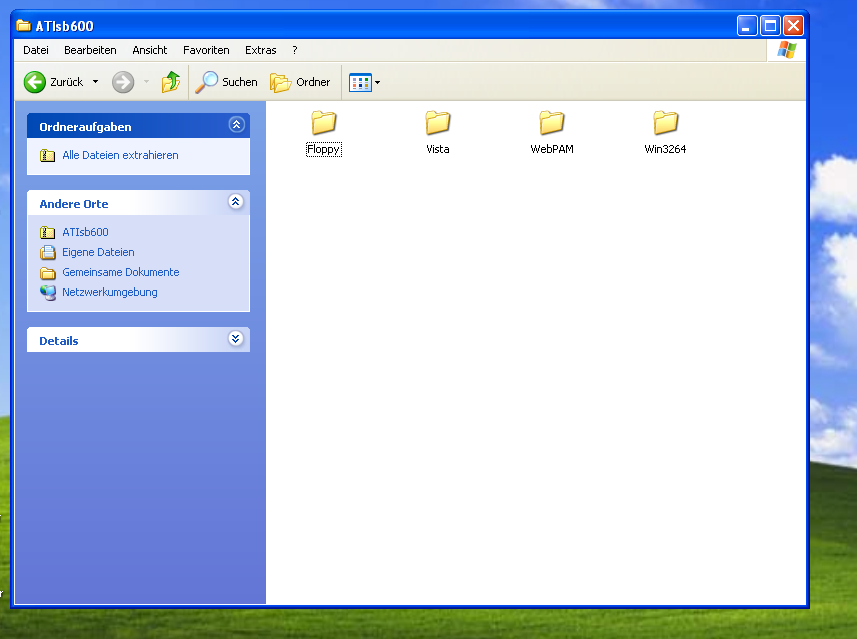
Task: Expand the Details panel
Action: (x=236, y=339)
